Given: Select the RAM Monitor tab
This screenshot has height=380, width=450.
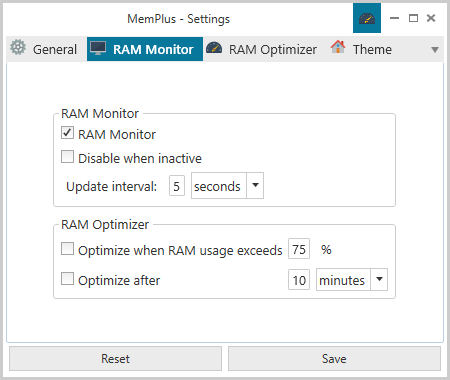Looking at the screenshot, I should point(145,49).
